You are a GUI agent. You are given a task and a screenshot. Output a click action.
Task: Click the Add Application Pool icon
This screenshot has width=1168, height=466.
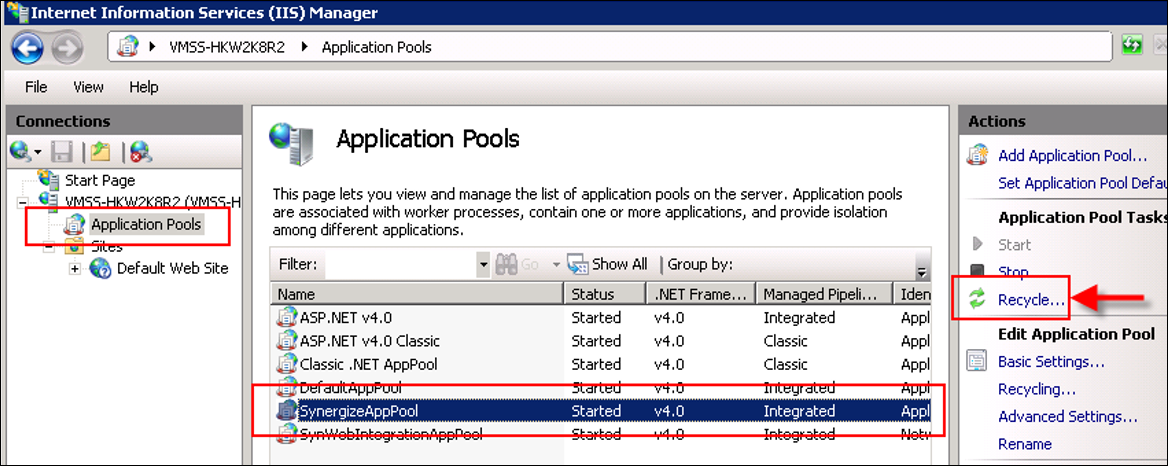pos(977,156)
